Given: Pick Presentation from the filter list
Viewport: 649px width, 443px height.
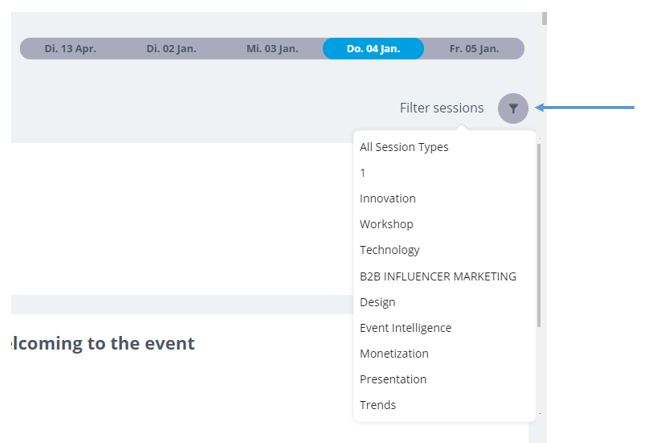Looking at the screenshot, I should [393, 379].
